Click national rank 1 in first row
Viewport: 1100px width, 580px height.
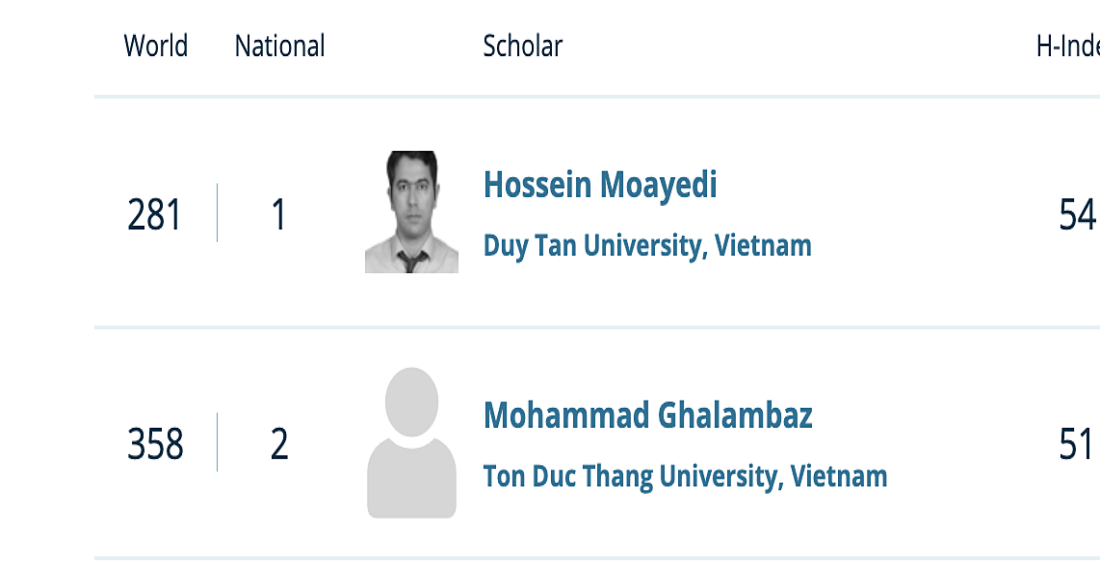pos(279,215)
